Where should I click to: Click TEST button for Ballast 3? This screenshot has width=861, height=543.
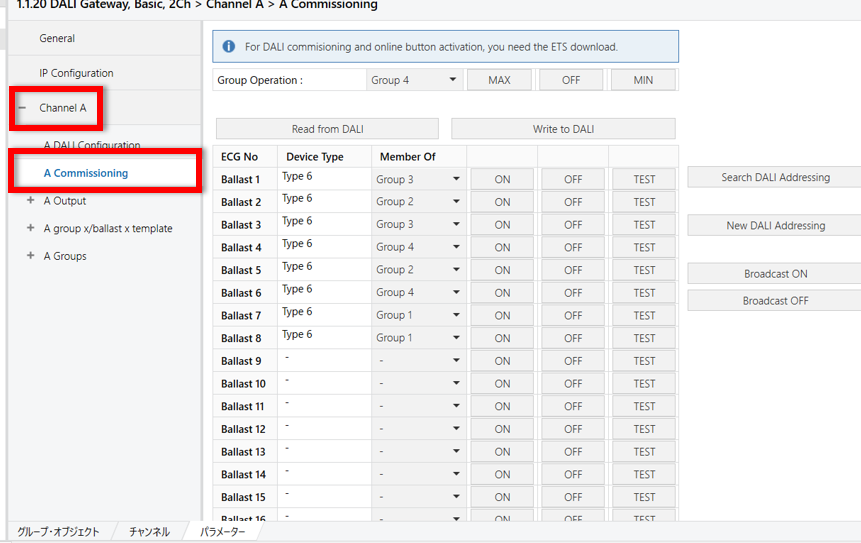click(x=644, y=225)
